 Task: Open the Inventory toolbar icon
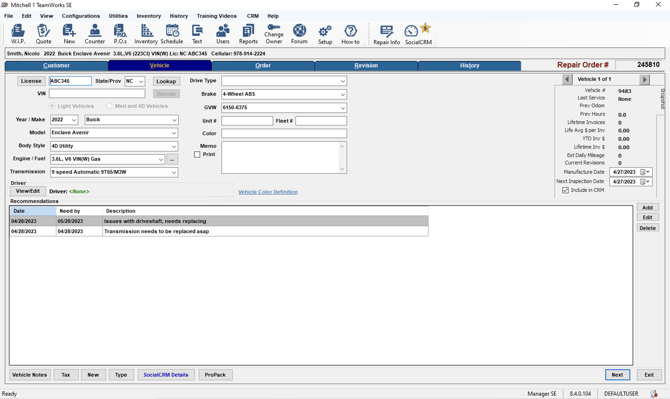(x=146, y=34)
